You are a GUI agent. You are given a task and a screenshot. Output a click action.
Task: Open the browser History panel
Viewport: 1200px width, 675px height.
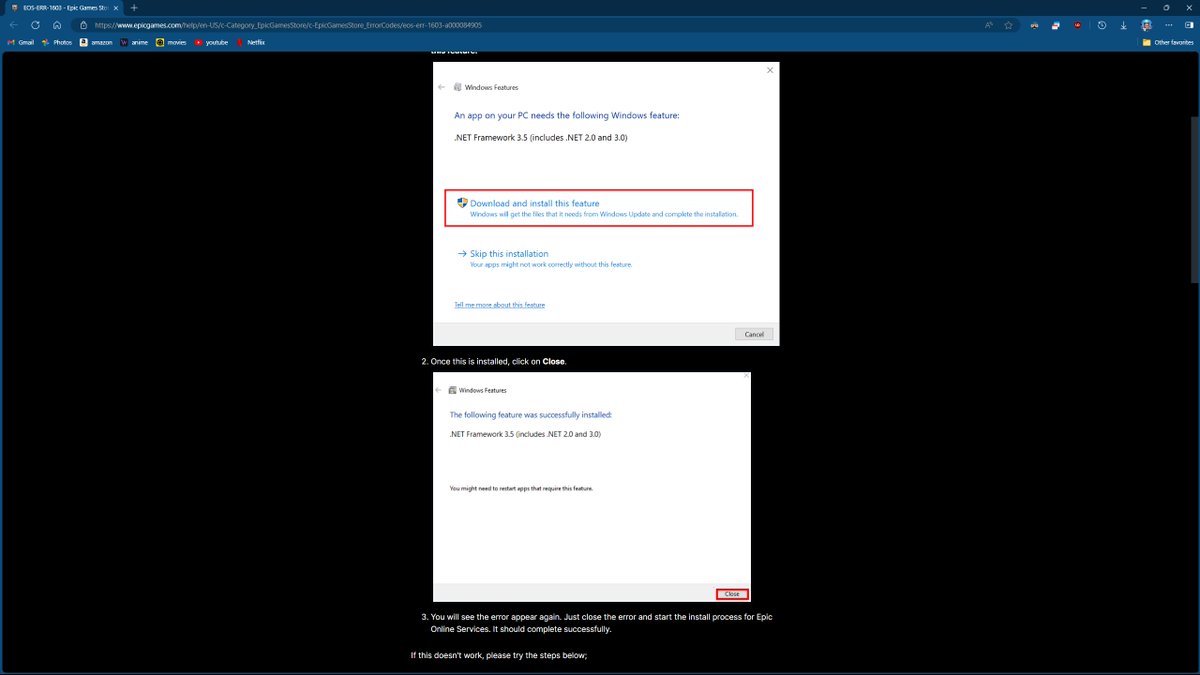1102,25
